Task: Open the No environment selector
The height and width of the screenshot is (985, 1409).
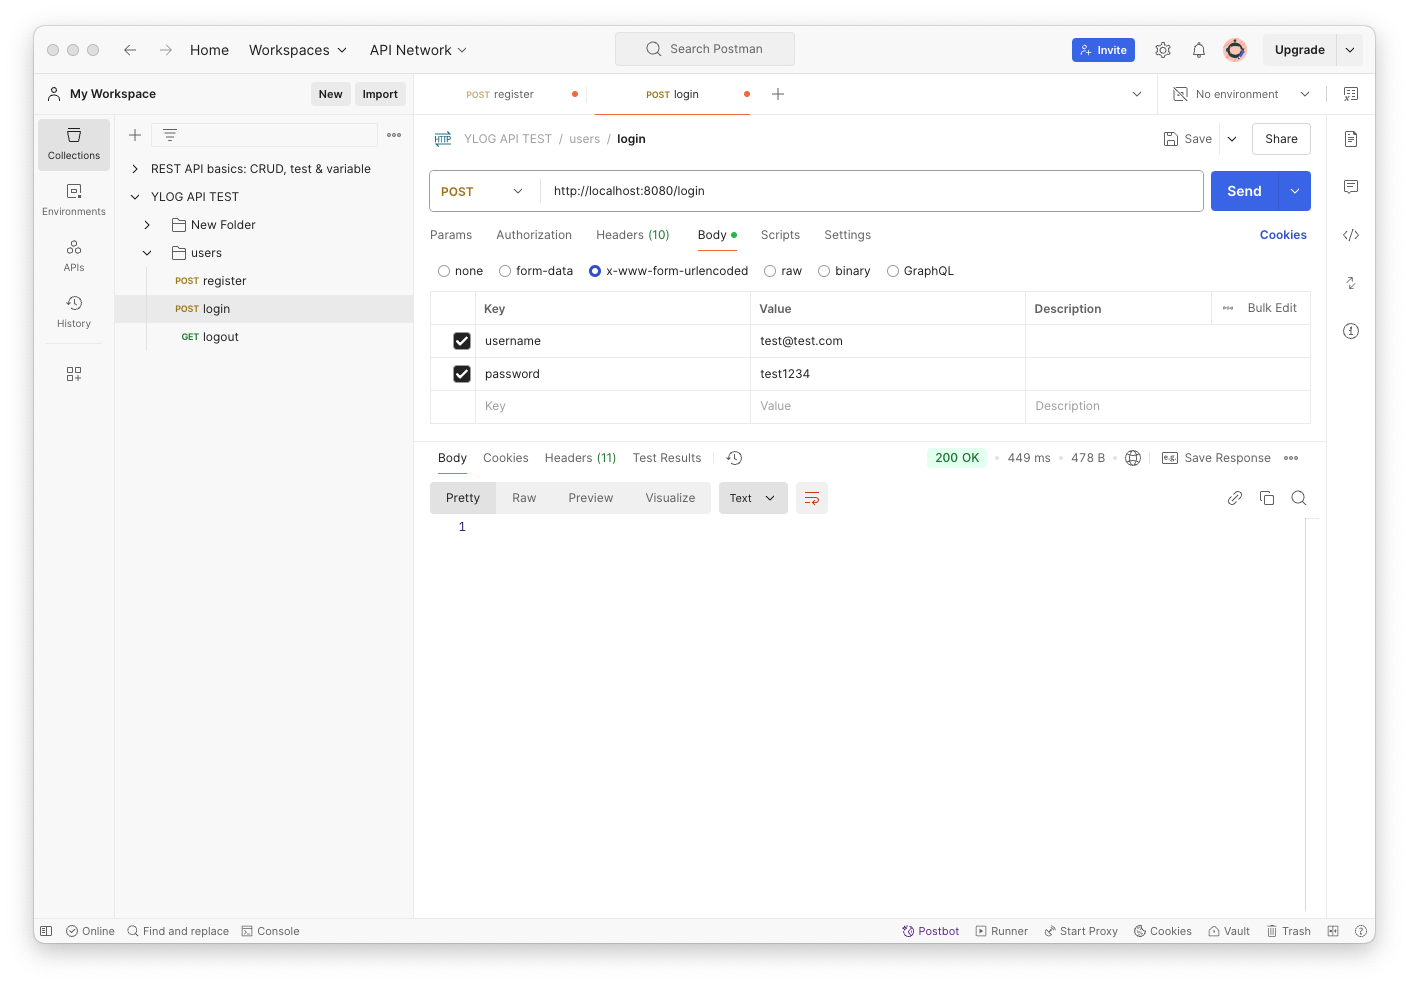Action: click(1241, 94)
